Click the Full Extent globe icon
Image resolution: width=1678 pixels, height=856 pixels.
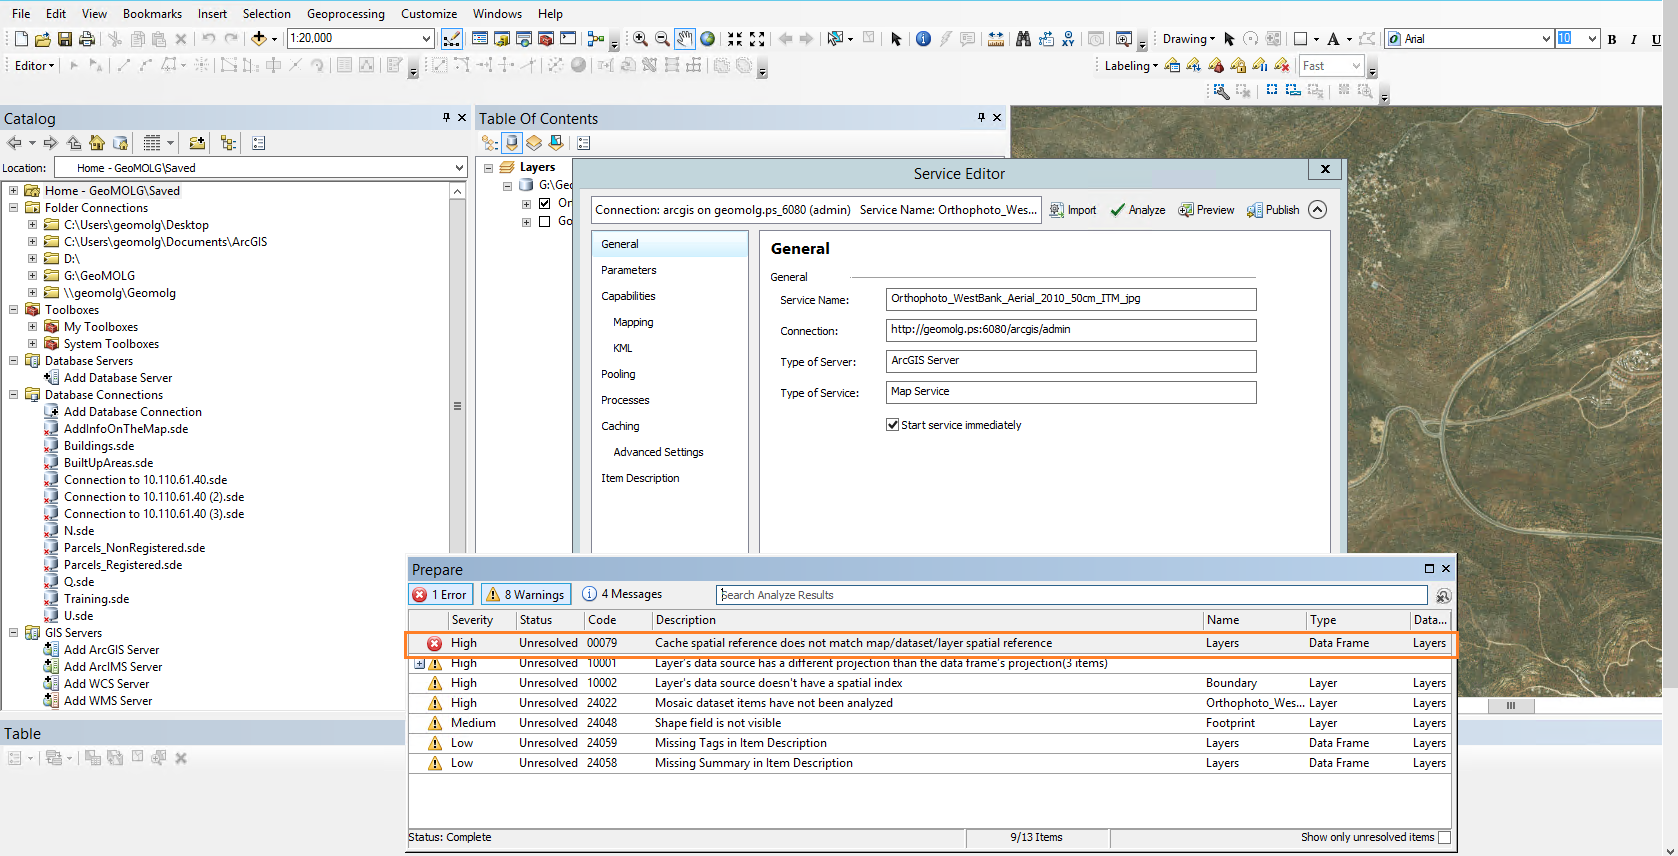tap(708, 39)
